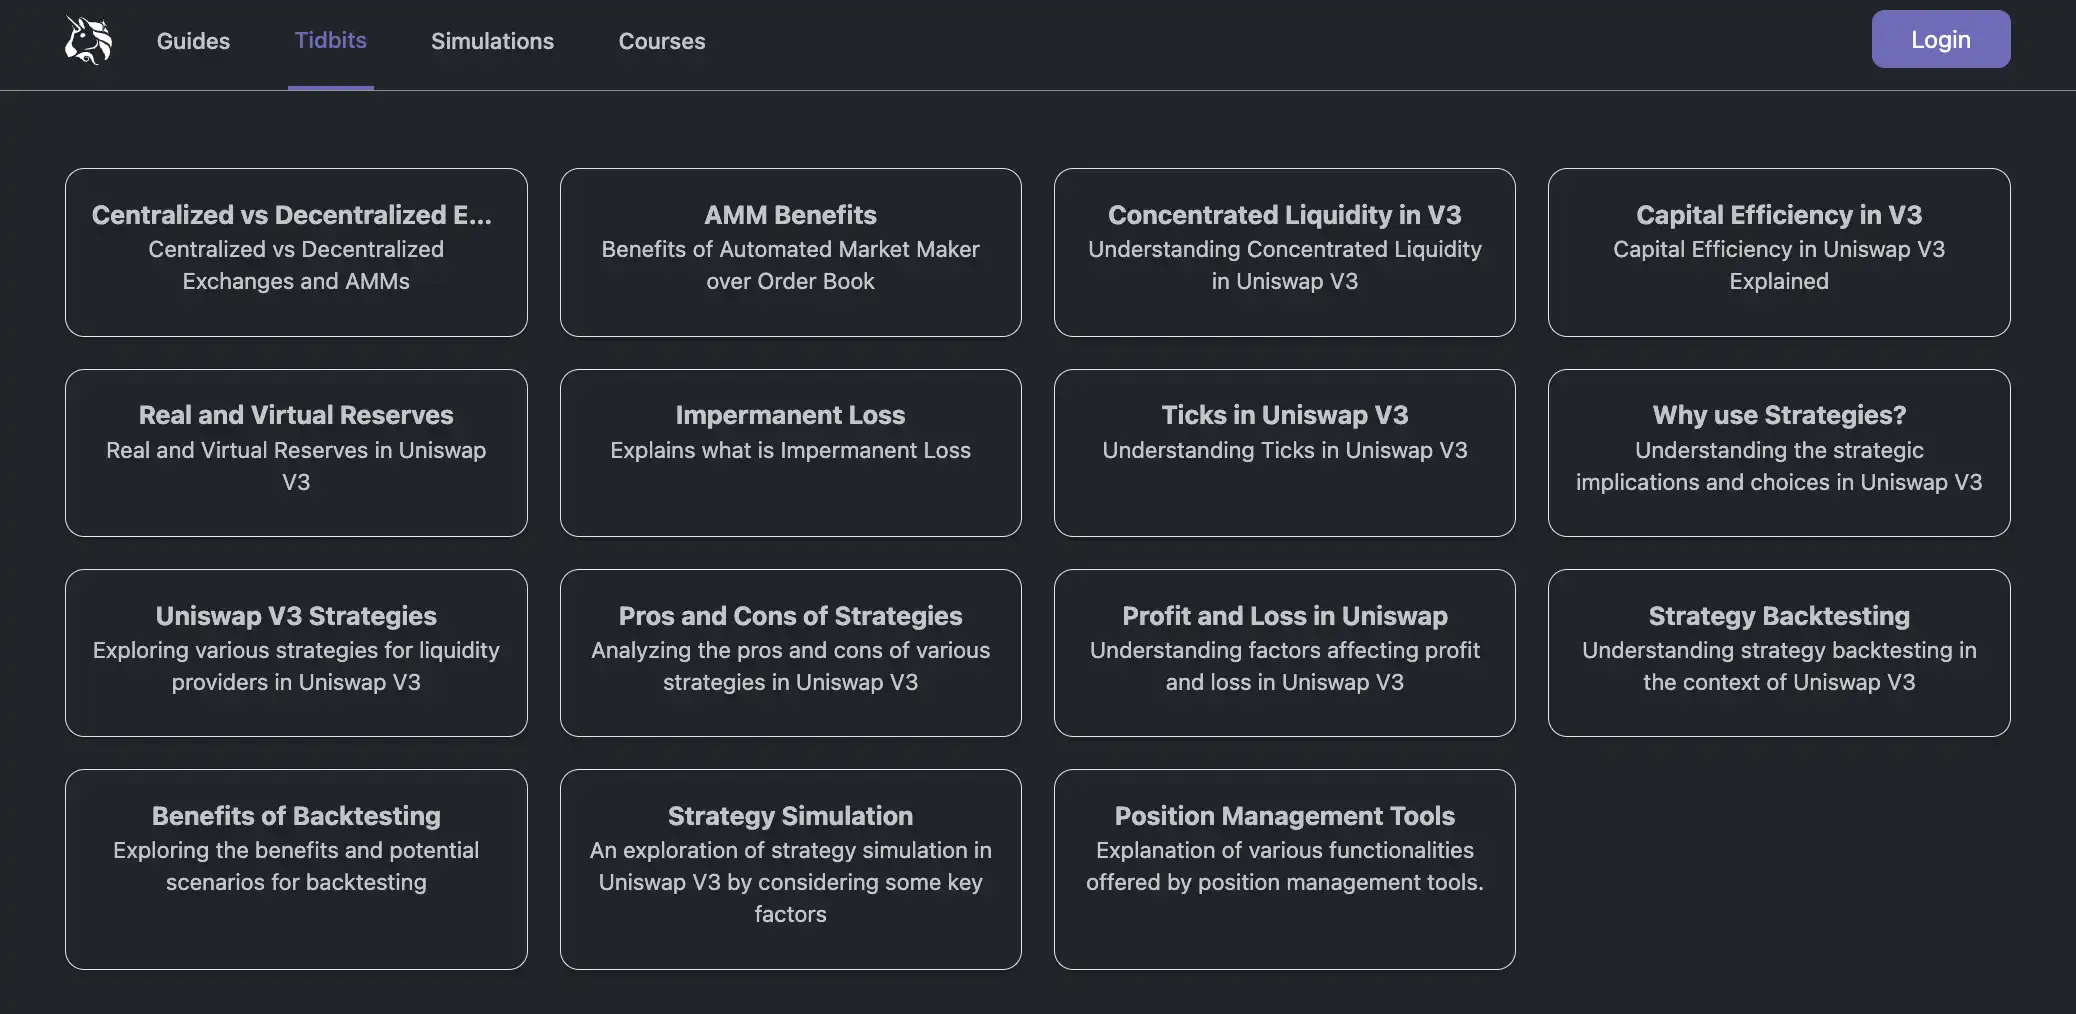2076x1014 pixels.
Task: Open the Guides tab
Action: pos(193,41)
